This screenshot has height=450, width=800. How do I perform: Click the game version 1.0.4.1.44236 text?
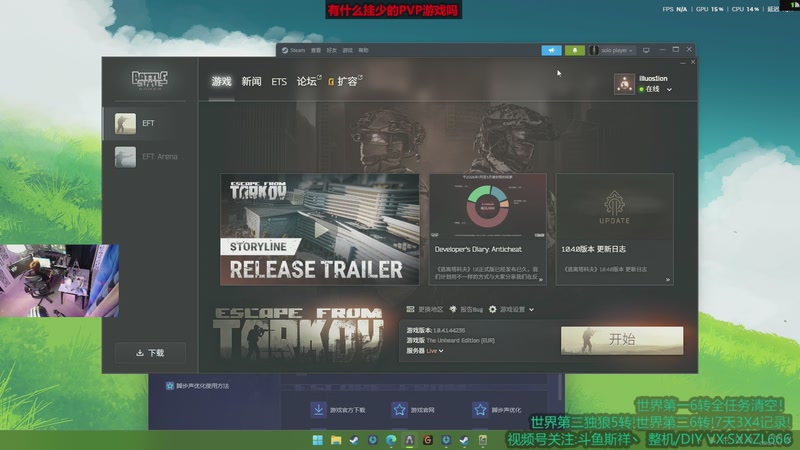[449, 331]
